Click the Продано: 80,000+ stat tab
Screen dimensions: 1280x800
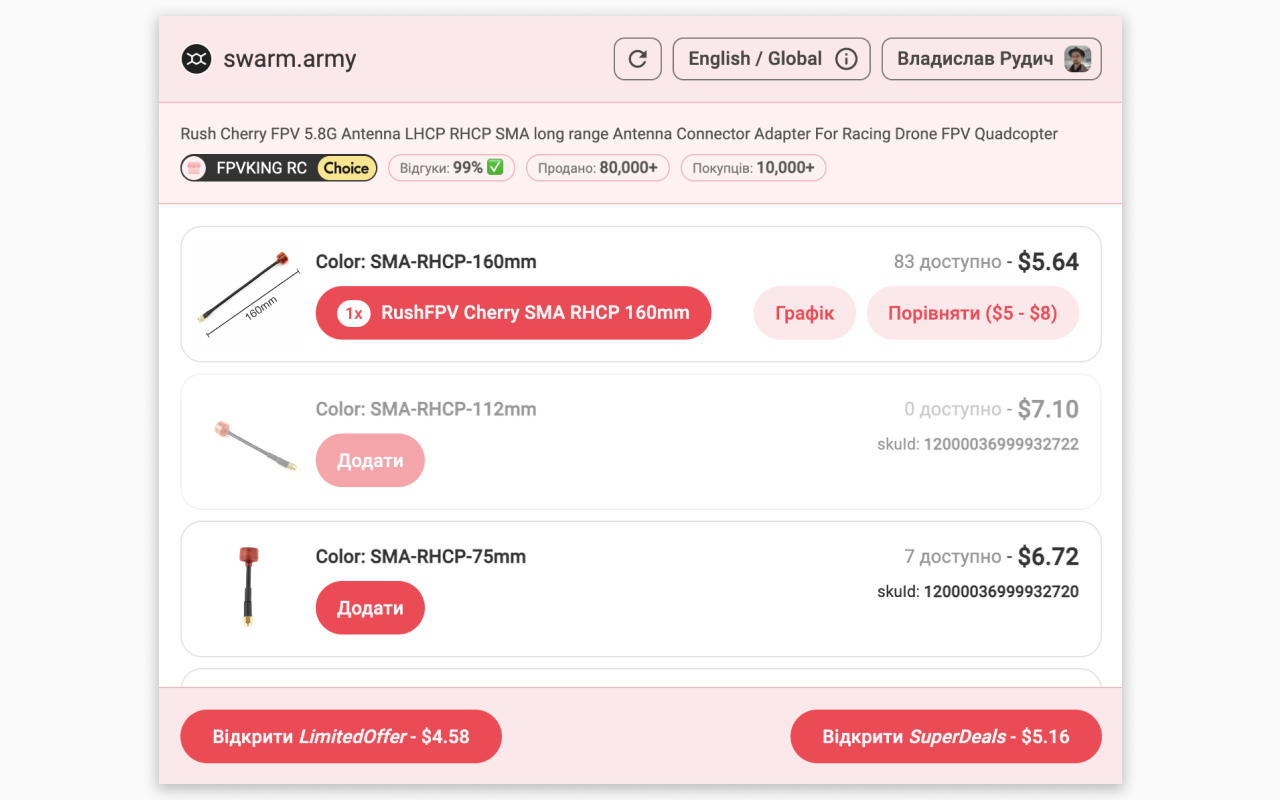(x=597, y=167)
